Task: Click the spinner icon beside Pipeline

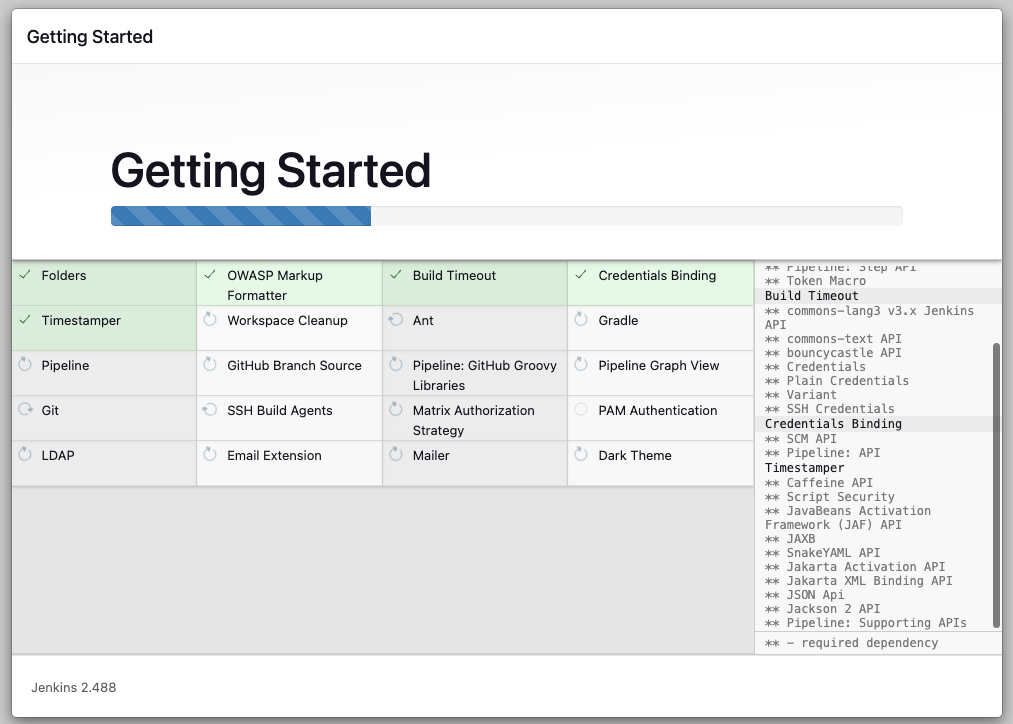Action: (25, 364)
